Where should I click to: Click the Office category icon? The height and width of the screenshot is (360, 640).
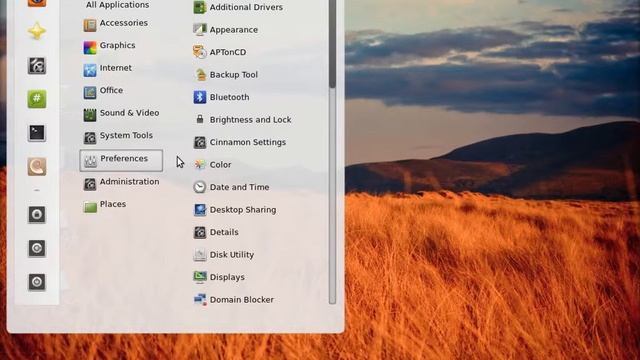90,93
